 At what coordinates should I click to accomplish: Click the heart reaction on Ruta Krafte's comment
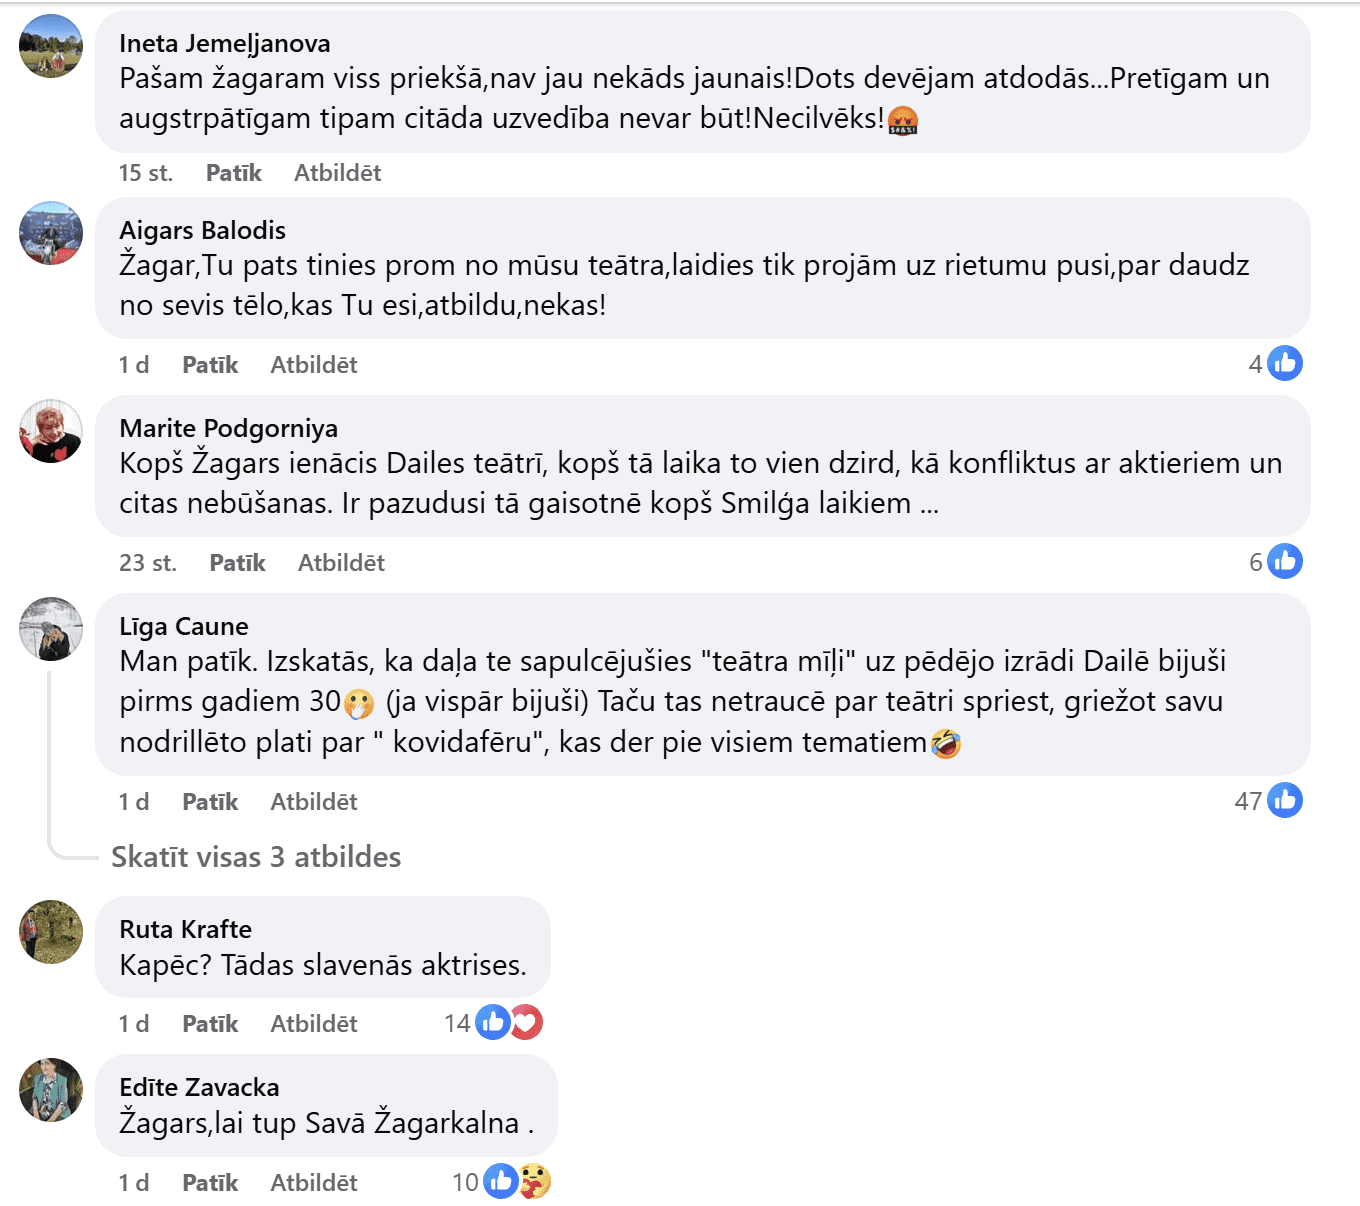pyautogui.click(x=526, y=1022)
